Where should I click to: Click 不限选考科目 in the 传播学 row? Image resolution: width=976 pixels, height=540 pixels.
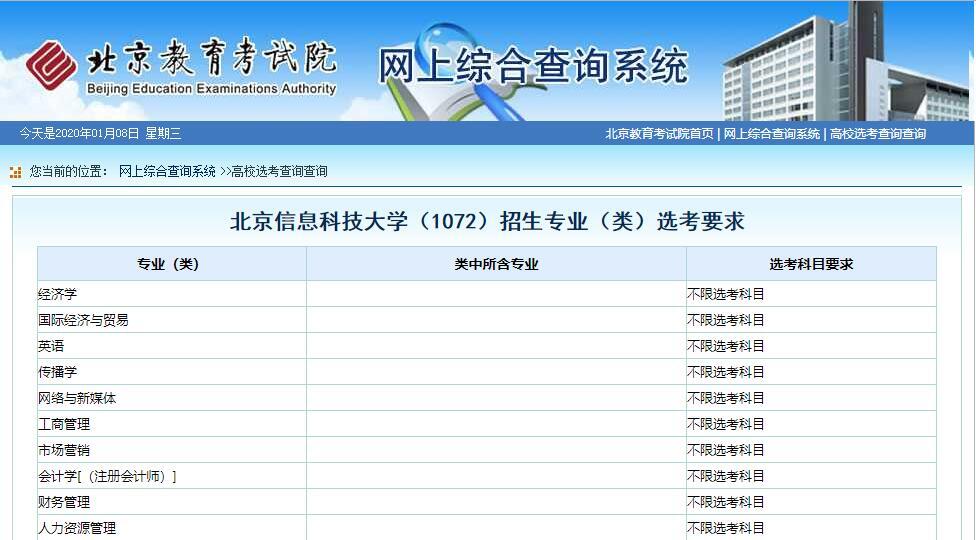[725, 372]
